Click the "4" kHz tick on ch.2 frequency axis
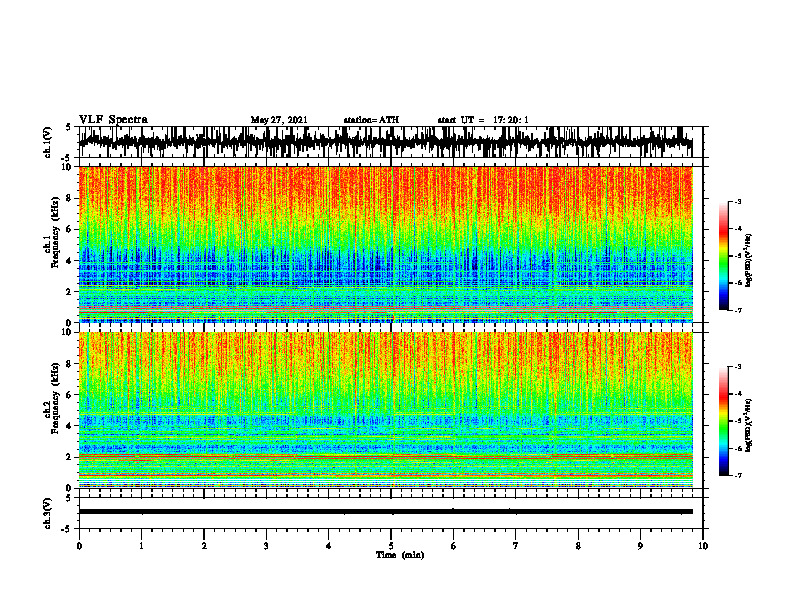This screenshot has width=792, height=612. tap(70, 426)
